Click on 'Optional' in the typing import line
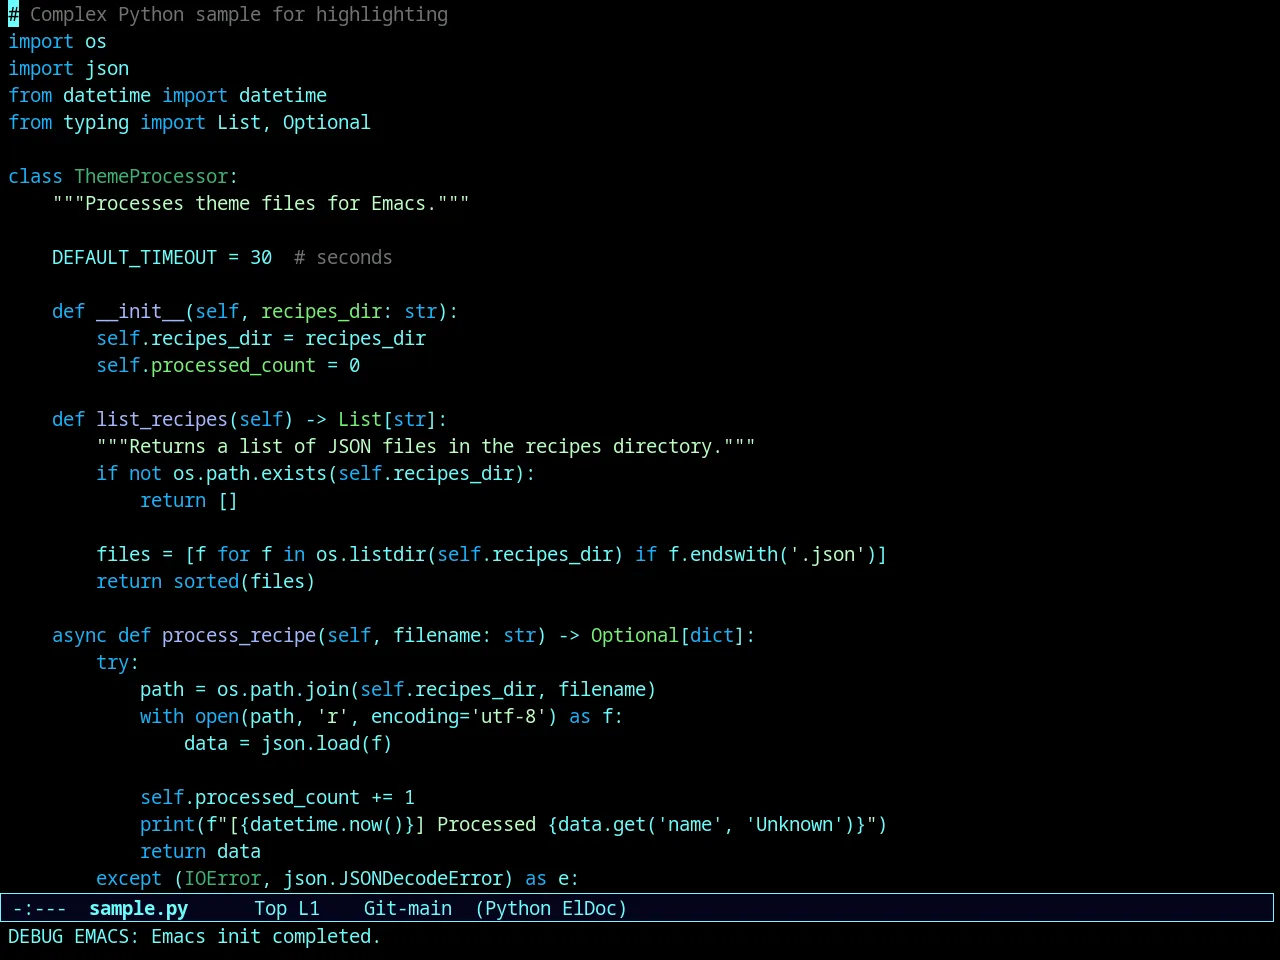This screenshot has height=960, width=1280. click(x=326, y=122)
